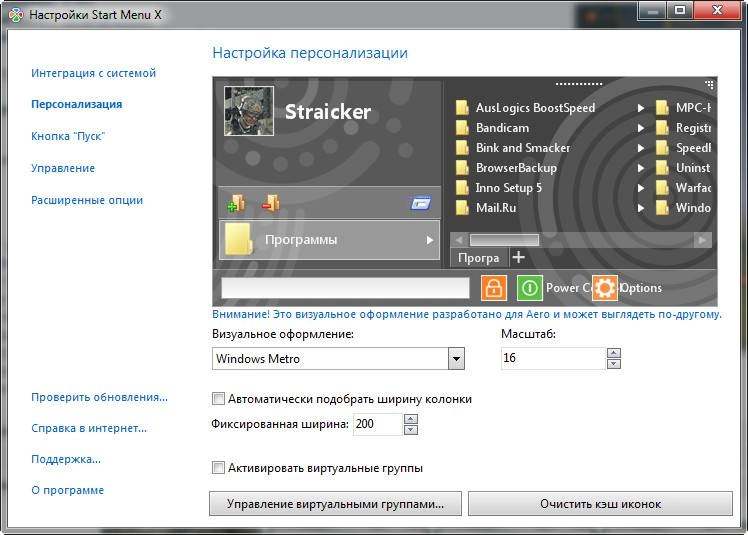Click the orange lock icon
Viewport: 748px width, 535px height.
(494, 288)
